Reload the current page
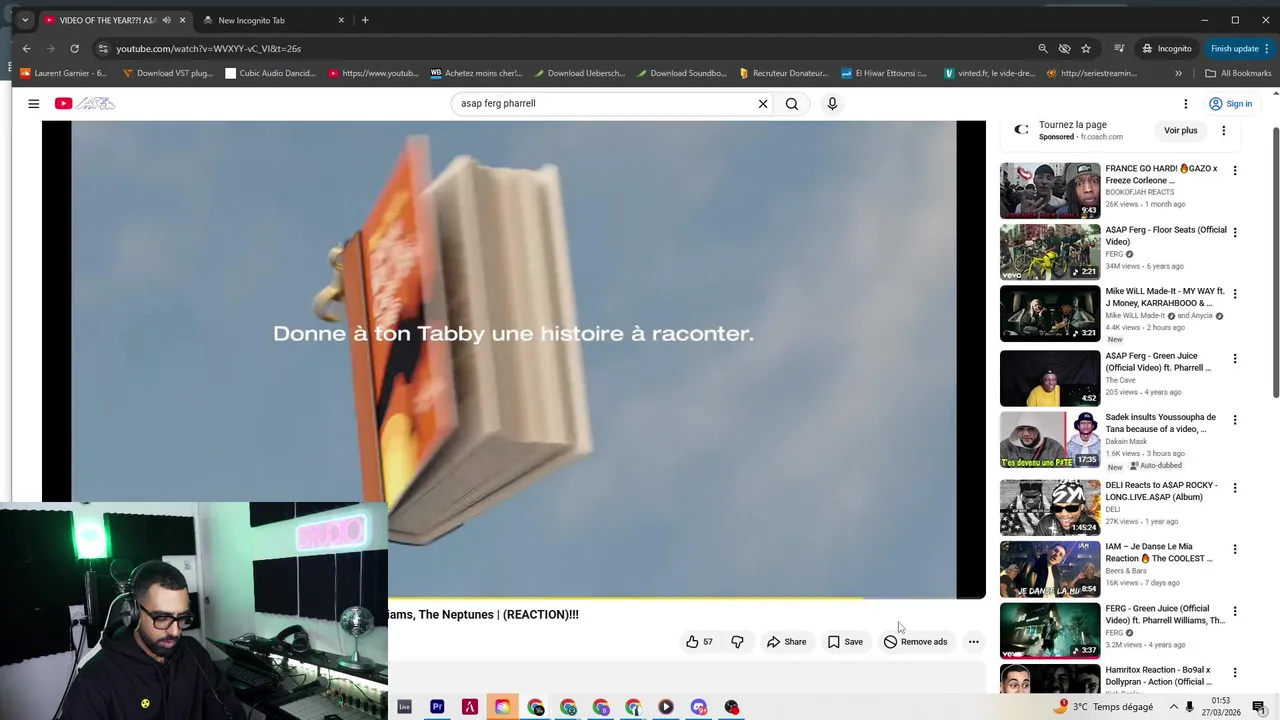Image resolution: width=1280 pixels, height=720 pixels. 74,48
